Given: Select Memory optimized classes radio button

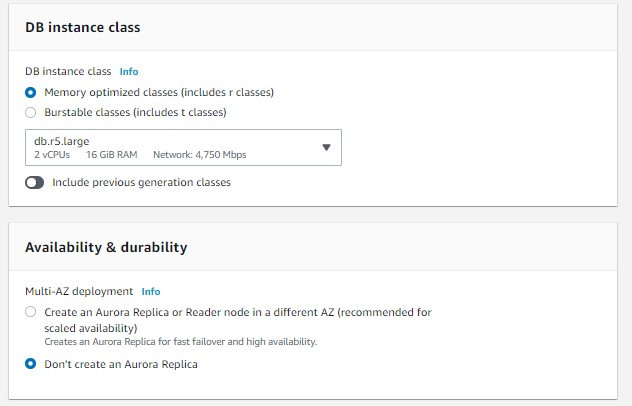Looking at the screenshot, I should [x=31, y=92].
